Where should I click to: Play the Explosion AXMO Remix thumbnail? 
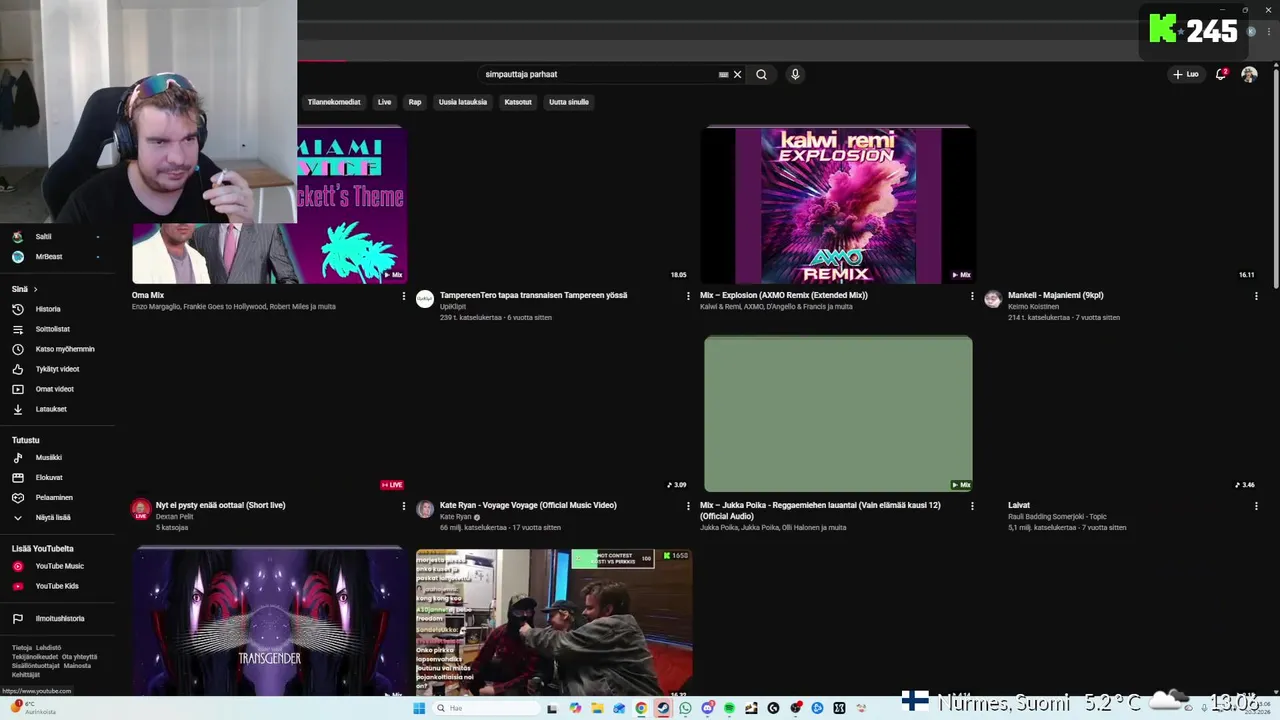pos(838,205)
